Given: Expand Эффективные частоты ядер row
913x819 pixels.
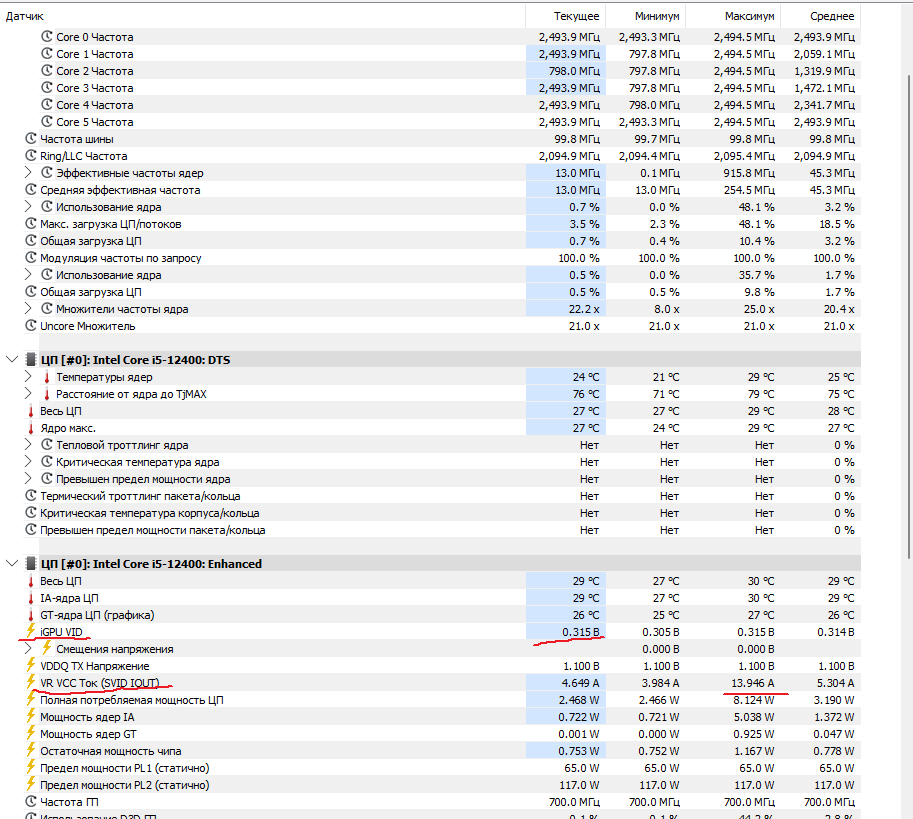Looking at the screenshot, I should 28,173.
